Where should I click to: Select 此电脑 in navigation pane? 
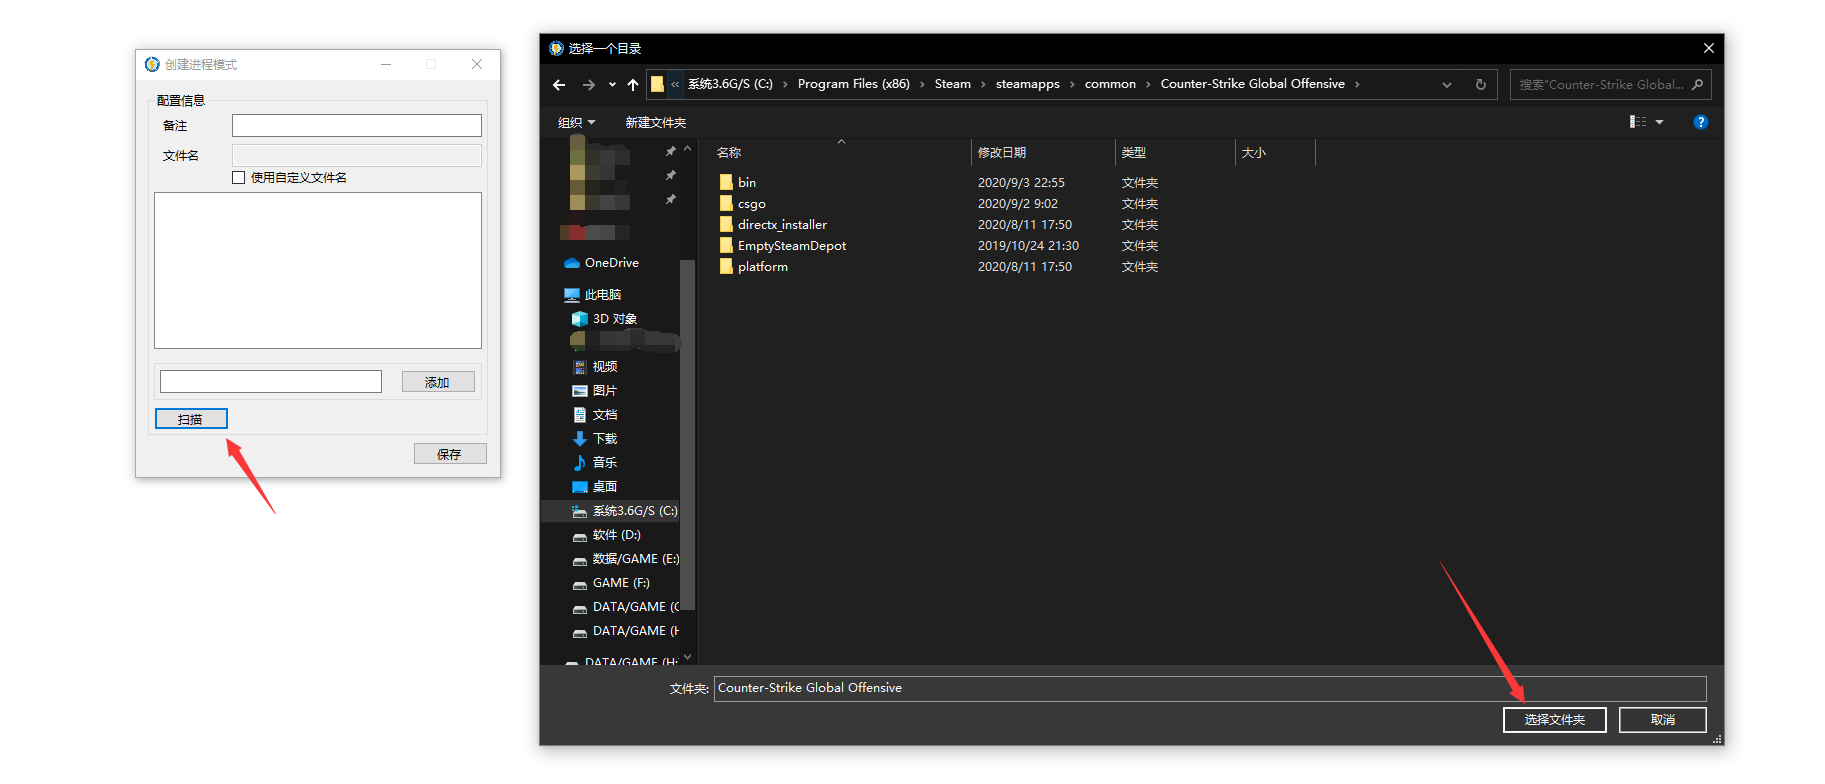pos(602,295)
